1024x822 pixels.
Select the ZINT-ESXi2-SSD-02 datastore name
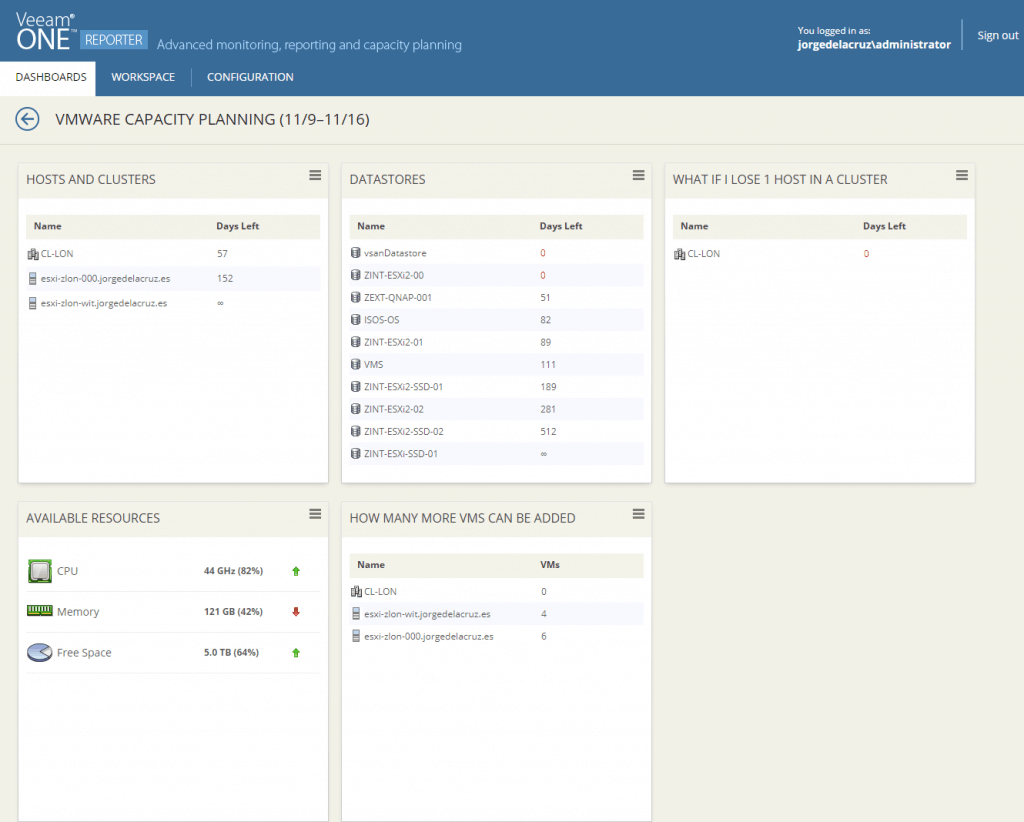[404, 432]
